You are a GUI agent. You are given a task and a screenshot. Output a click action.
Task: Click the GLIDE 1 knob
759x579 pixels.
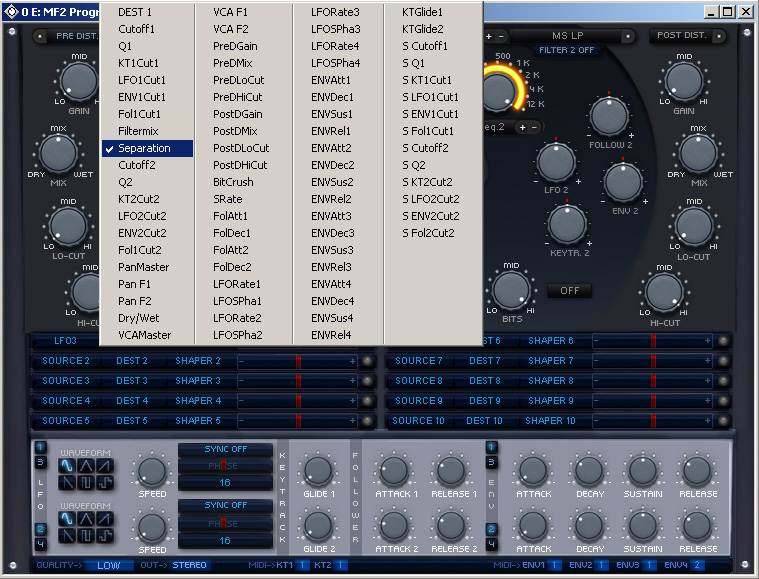tap(318, 470)
